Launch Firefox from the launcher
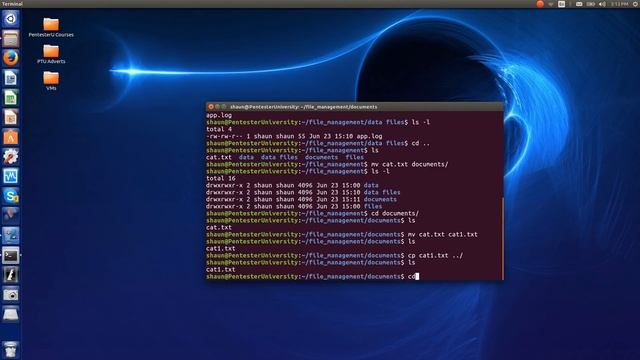640x360 pixels. (x=11, y=58)
